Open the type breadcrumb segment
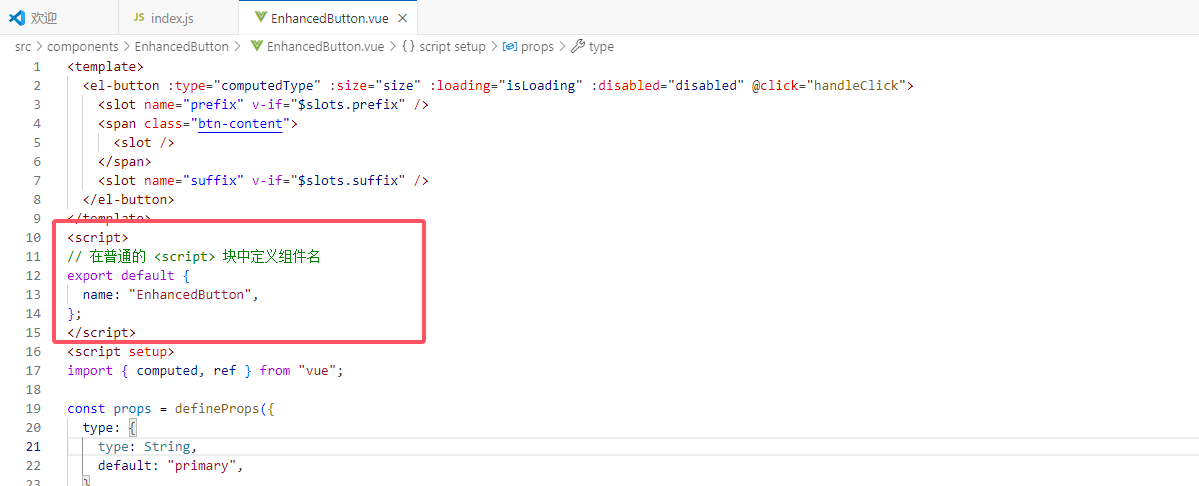This screenshot has height=486, width=1199. (x=601, y=47)
